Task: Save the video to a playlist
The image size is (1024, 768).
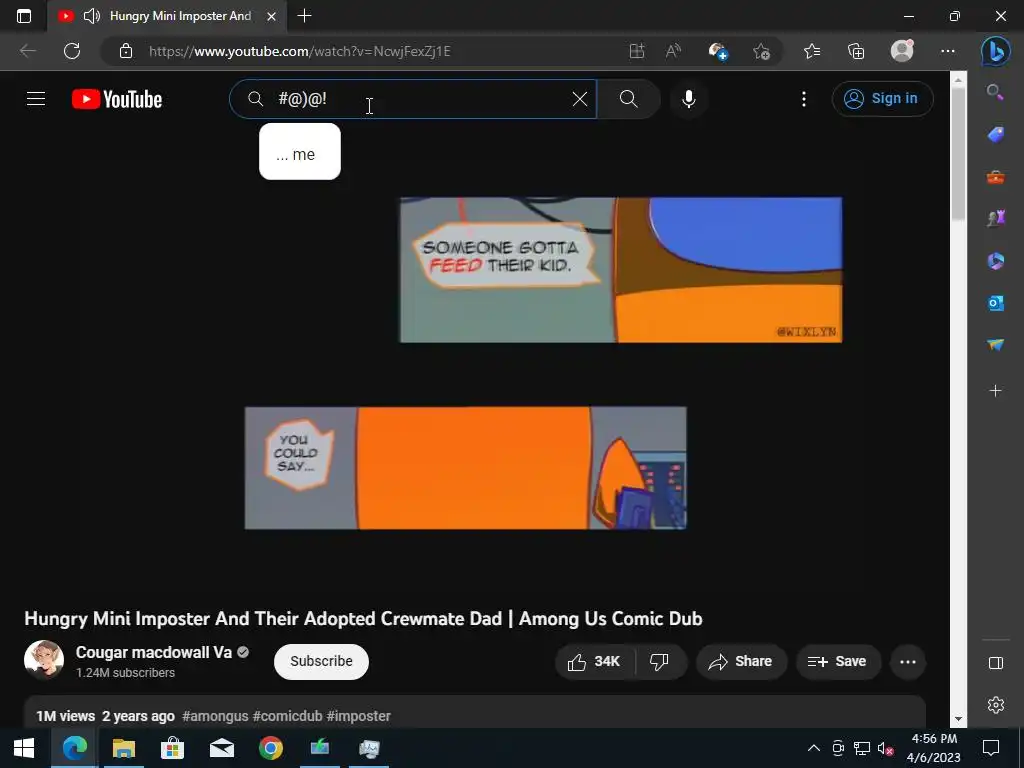Action: [838, 662]
